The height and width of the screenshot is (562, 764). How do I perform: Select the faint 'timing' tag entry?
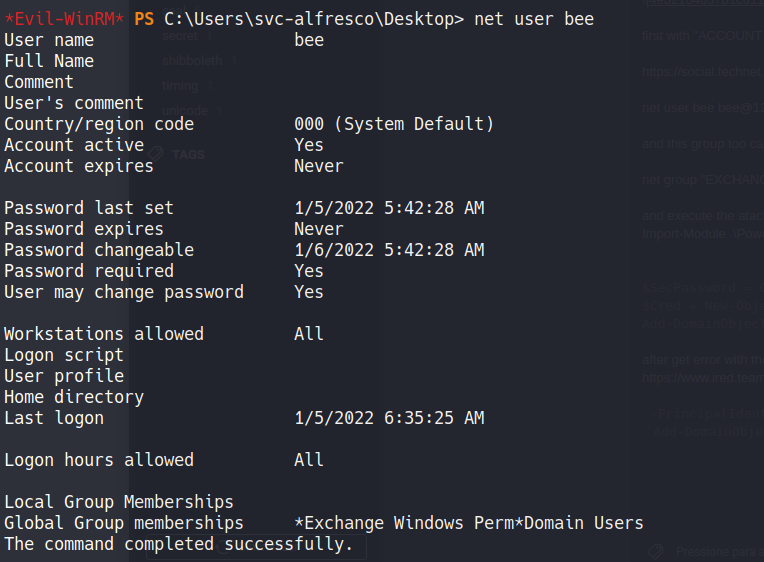point(179,85)
